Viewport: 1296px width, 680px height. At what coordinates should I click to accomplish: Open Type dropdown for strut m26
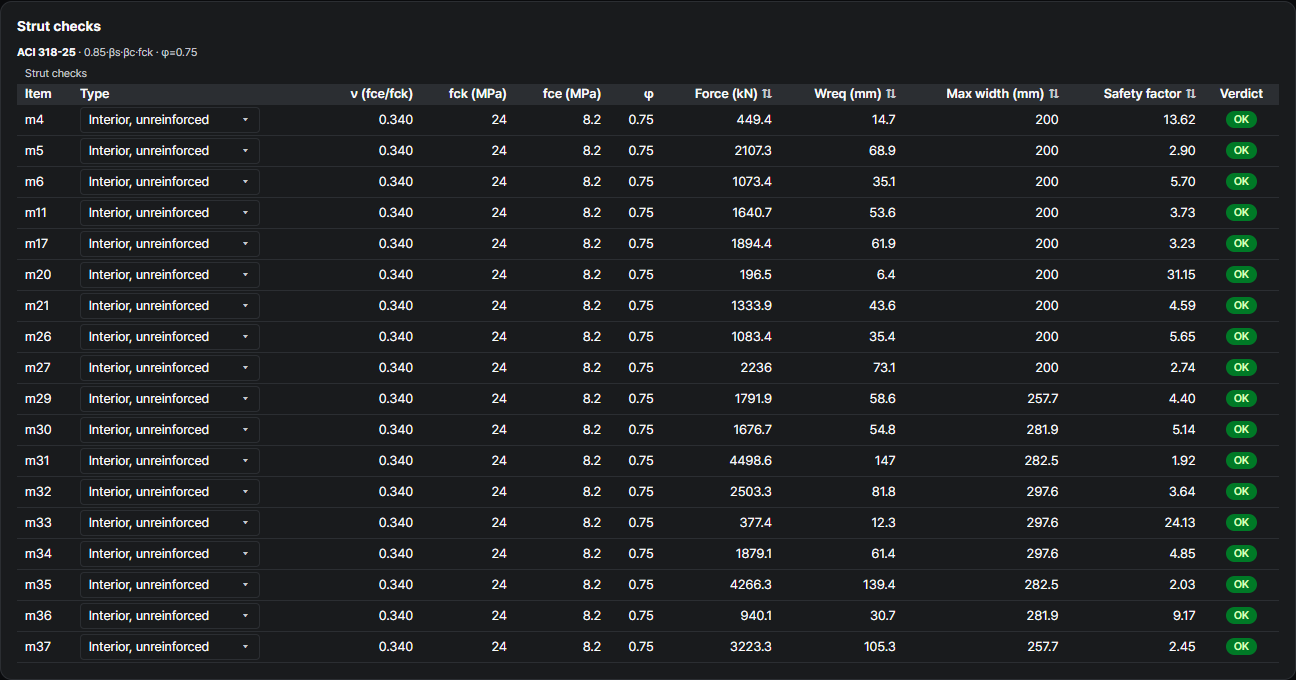170,337
